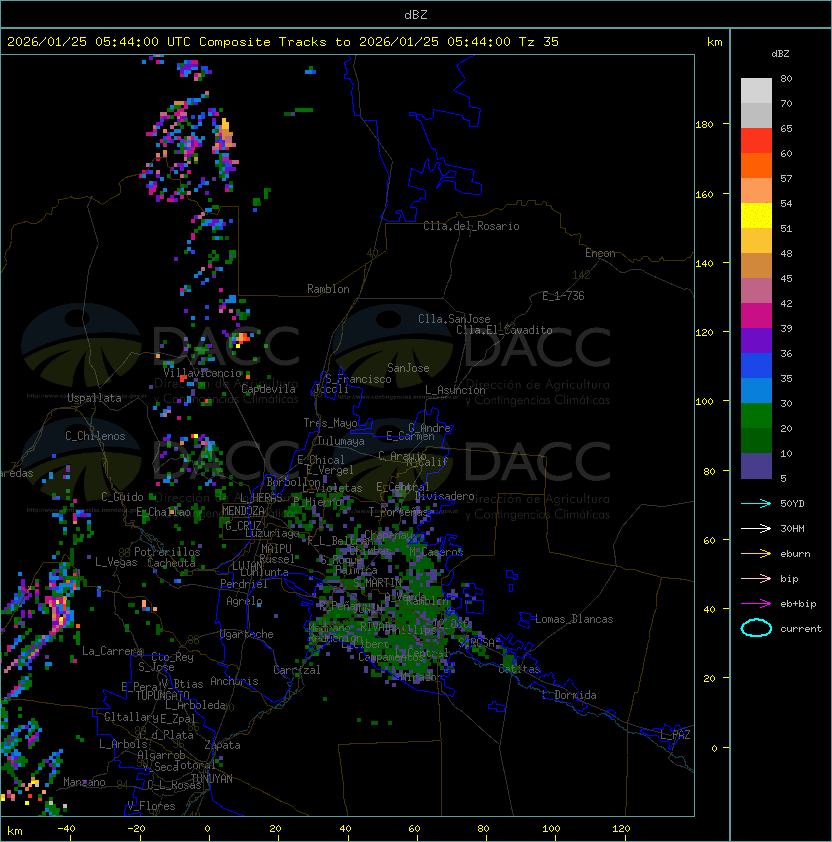This screenshot has height=842, width=832.
Task: Click the 'current' legend label
Action: (801, 629)
